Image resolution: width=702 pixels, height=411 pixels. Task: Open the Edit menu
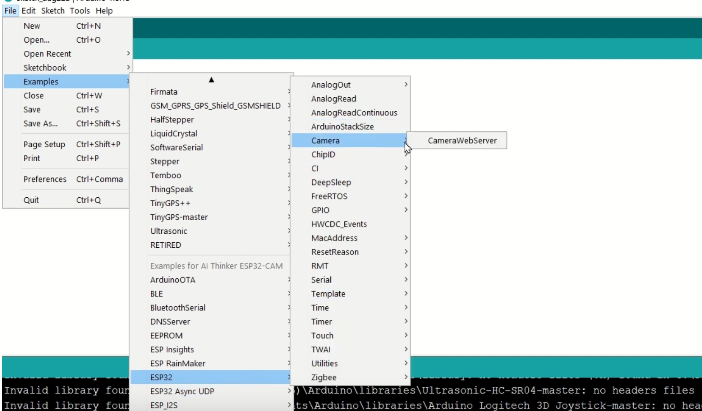point(28,11)
